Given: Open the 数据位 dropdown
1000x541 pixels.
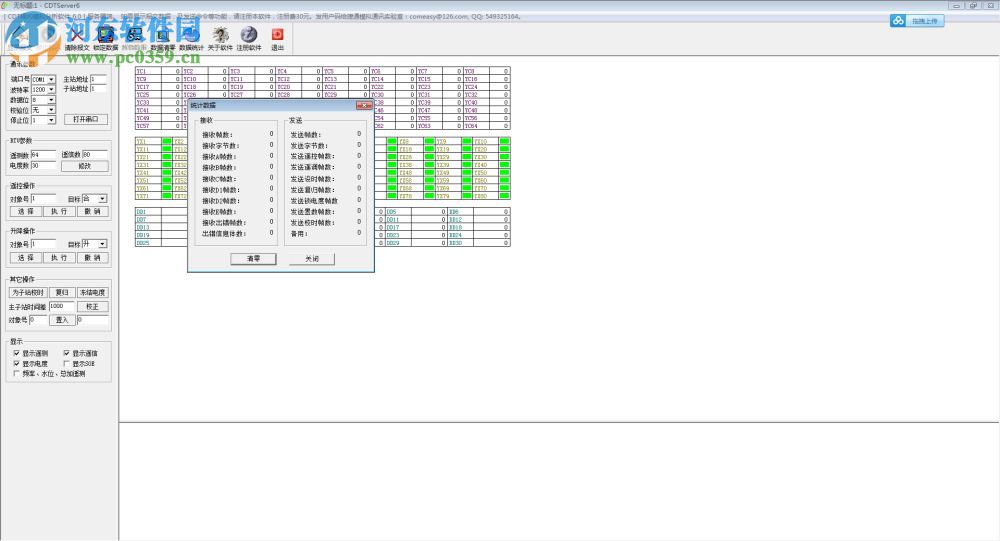Looking at the screenshot, I should [x=51, y=100].
